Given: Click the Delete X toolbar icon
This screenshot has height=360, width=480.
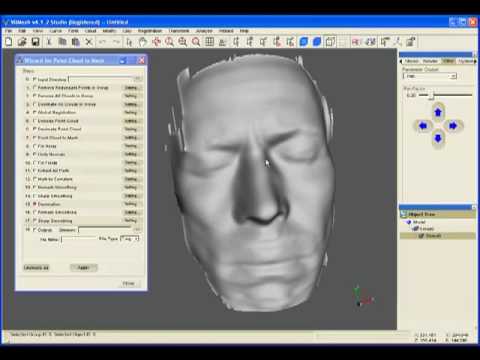Looking at the screenshot, I should click(89, 42).
